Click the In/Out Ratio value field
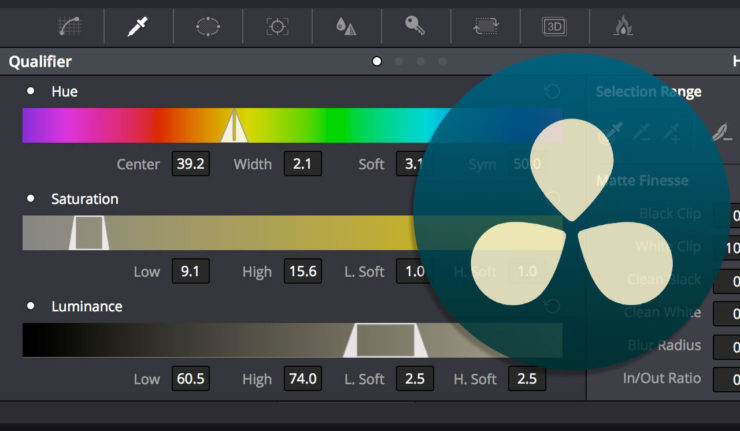Image resolution: width=740 pixels, height=431 pixels. click(x=727, y=379)
